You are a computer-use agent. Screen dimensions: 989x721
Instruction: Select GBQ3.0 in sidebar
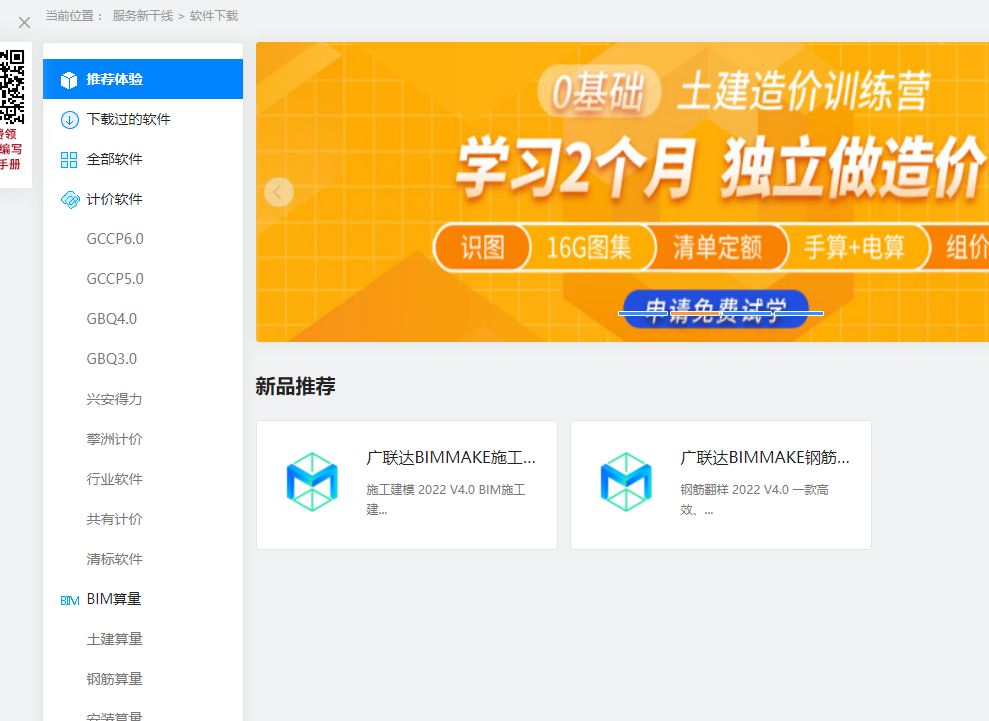coord(112,359)
